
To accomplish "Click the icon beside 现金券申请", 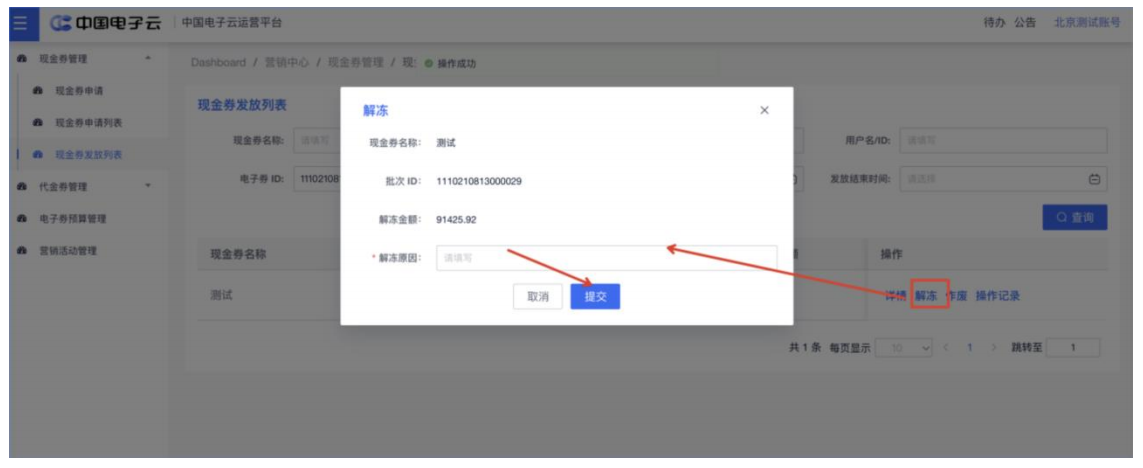I will 38,91.
